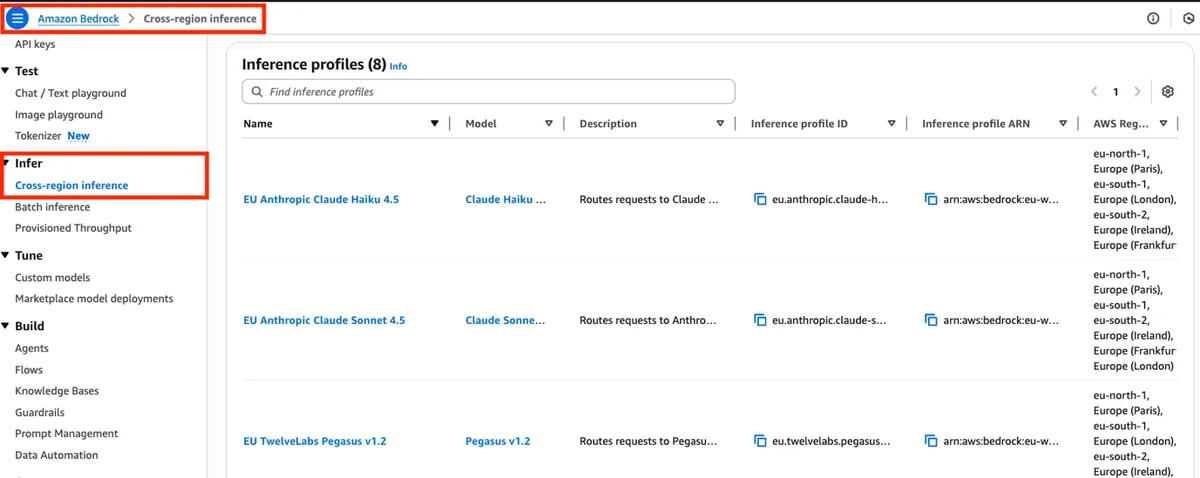
Task: Collapse the Infer sidebar section
Action: tap(6, 163)
